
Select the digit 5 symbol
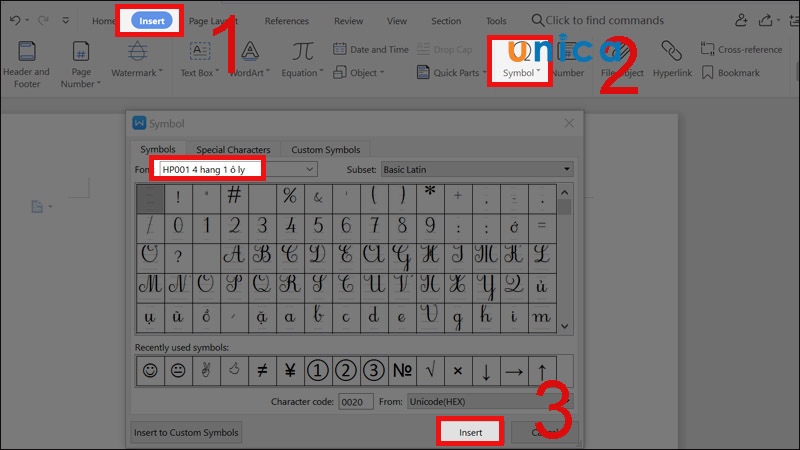318,228
